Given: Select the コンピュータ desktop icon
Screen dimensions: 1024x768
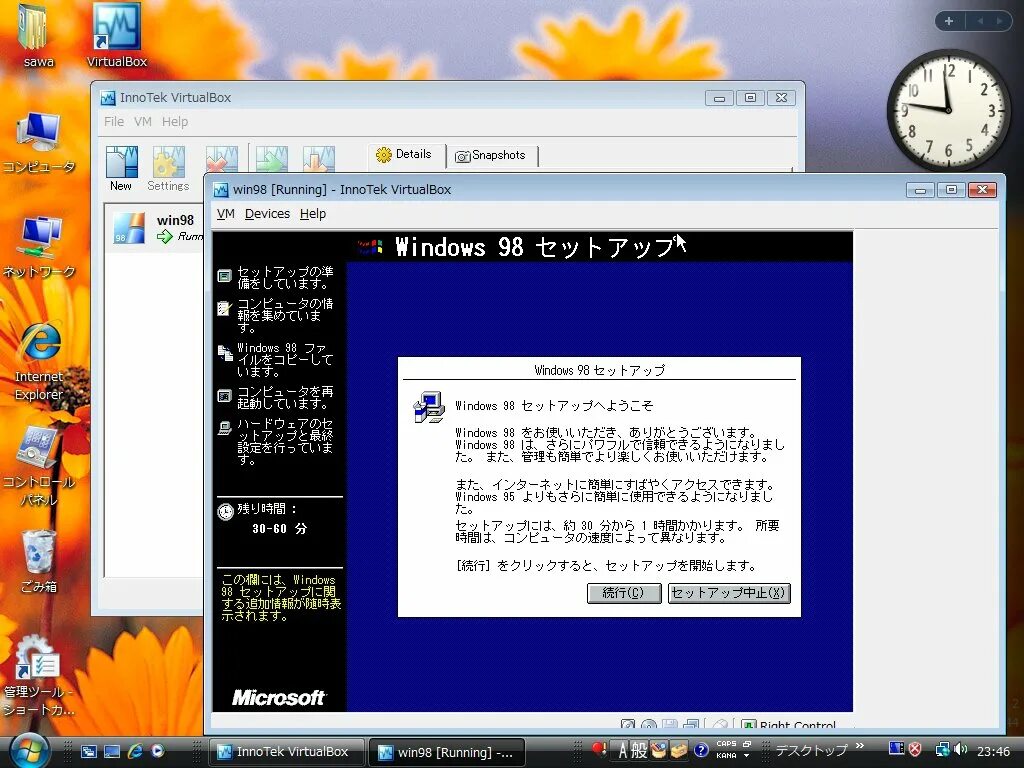Looking at the screenshot, I should pyautogui.click(x=39, y=142).
